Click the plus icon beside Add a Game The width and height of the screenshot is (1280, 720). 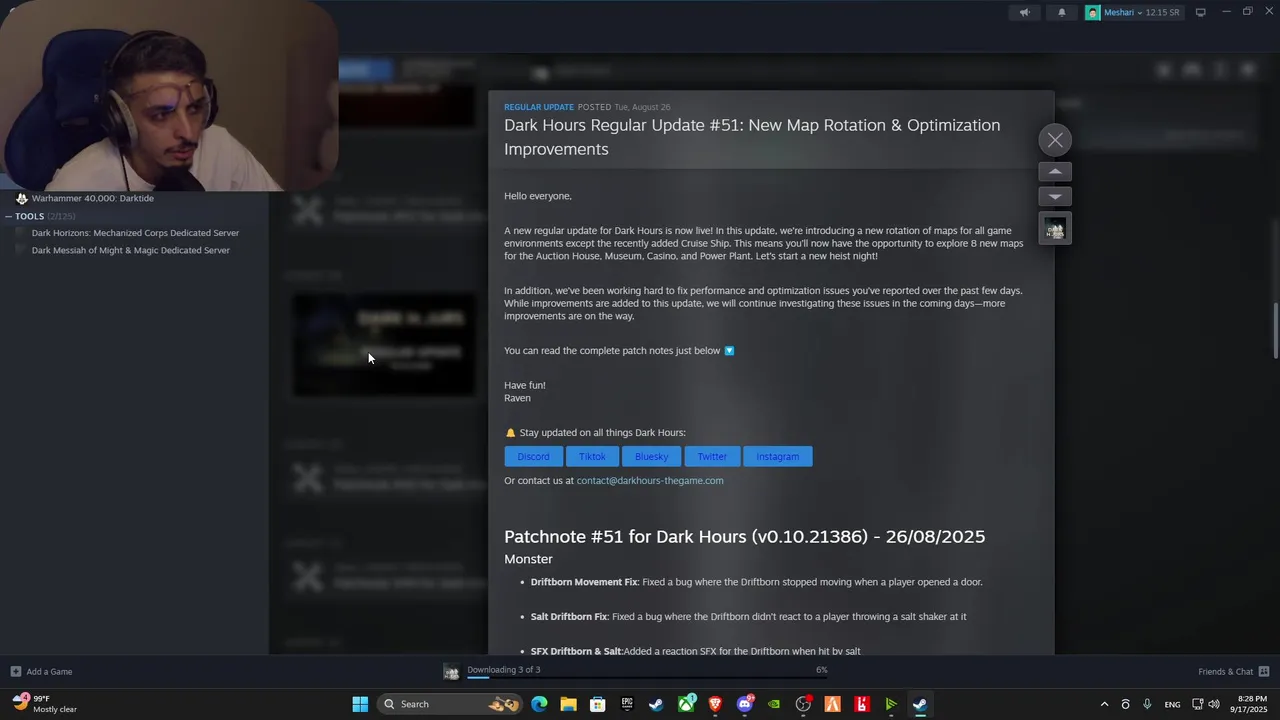(15, 671)
